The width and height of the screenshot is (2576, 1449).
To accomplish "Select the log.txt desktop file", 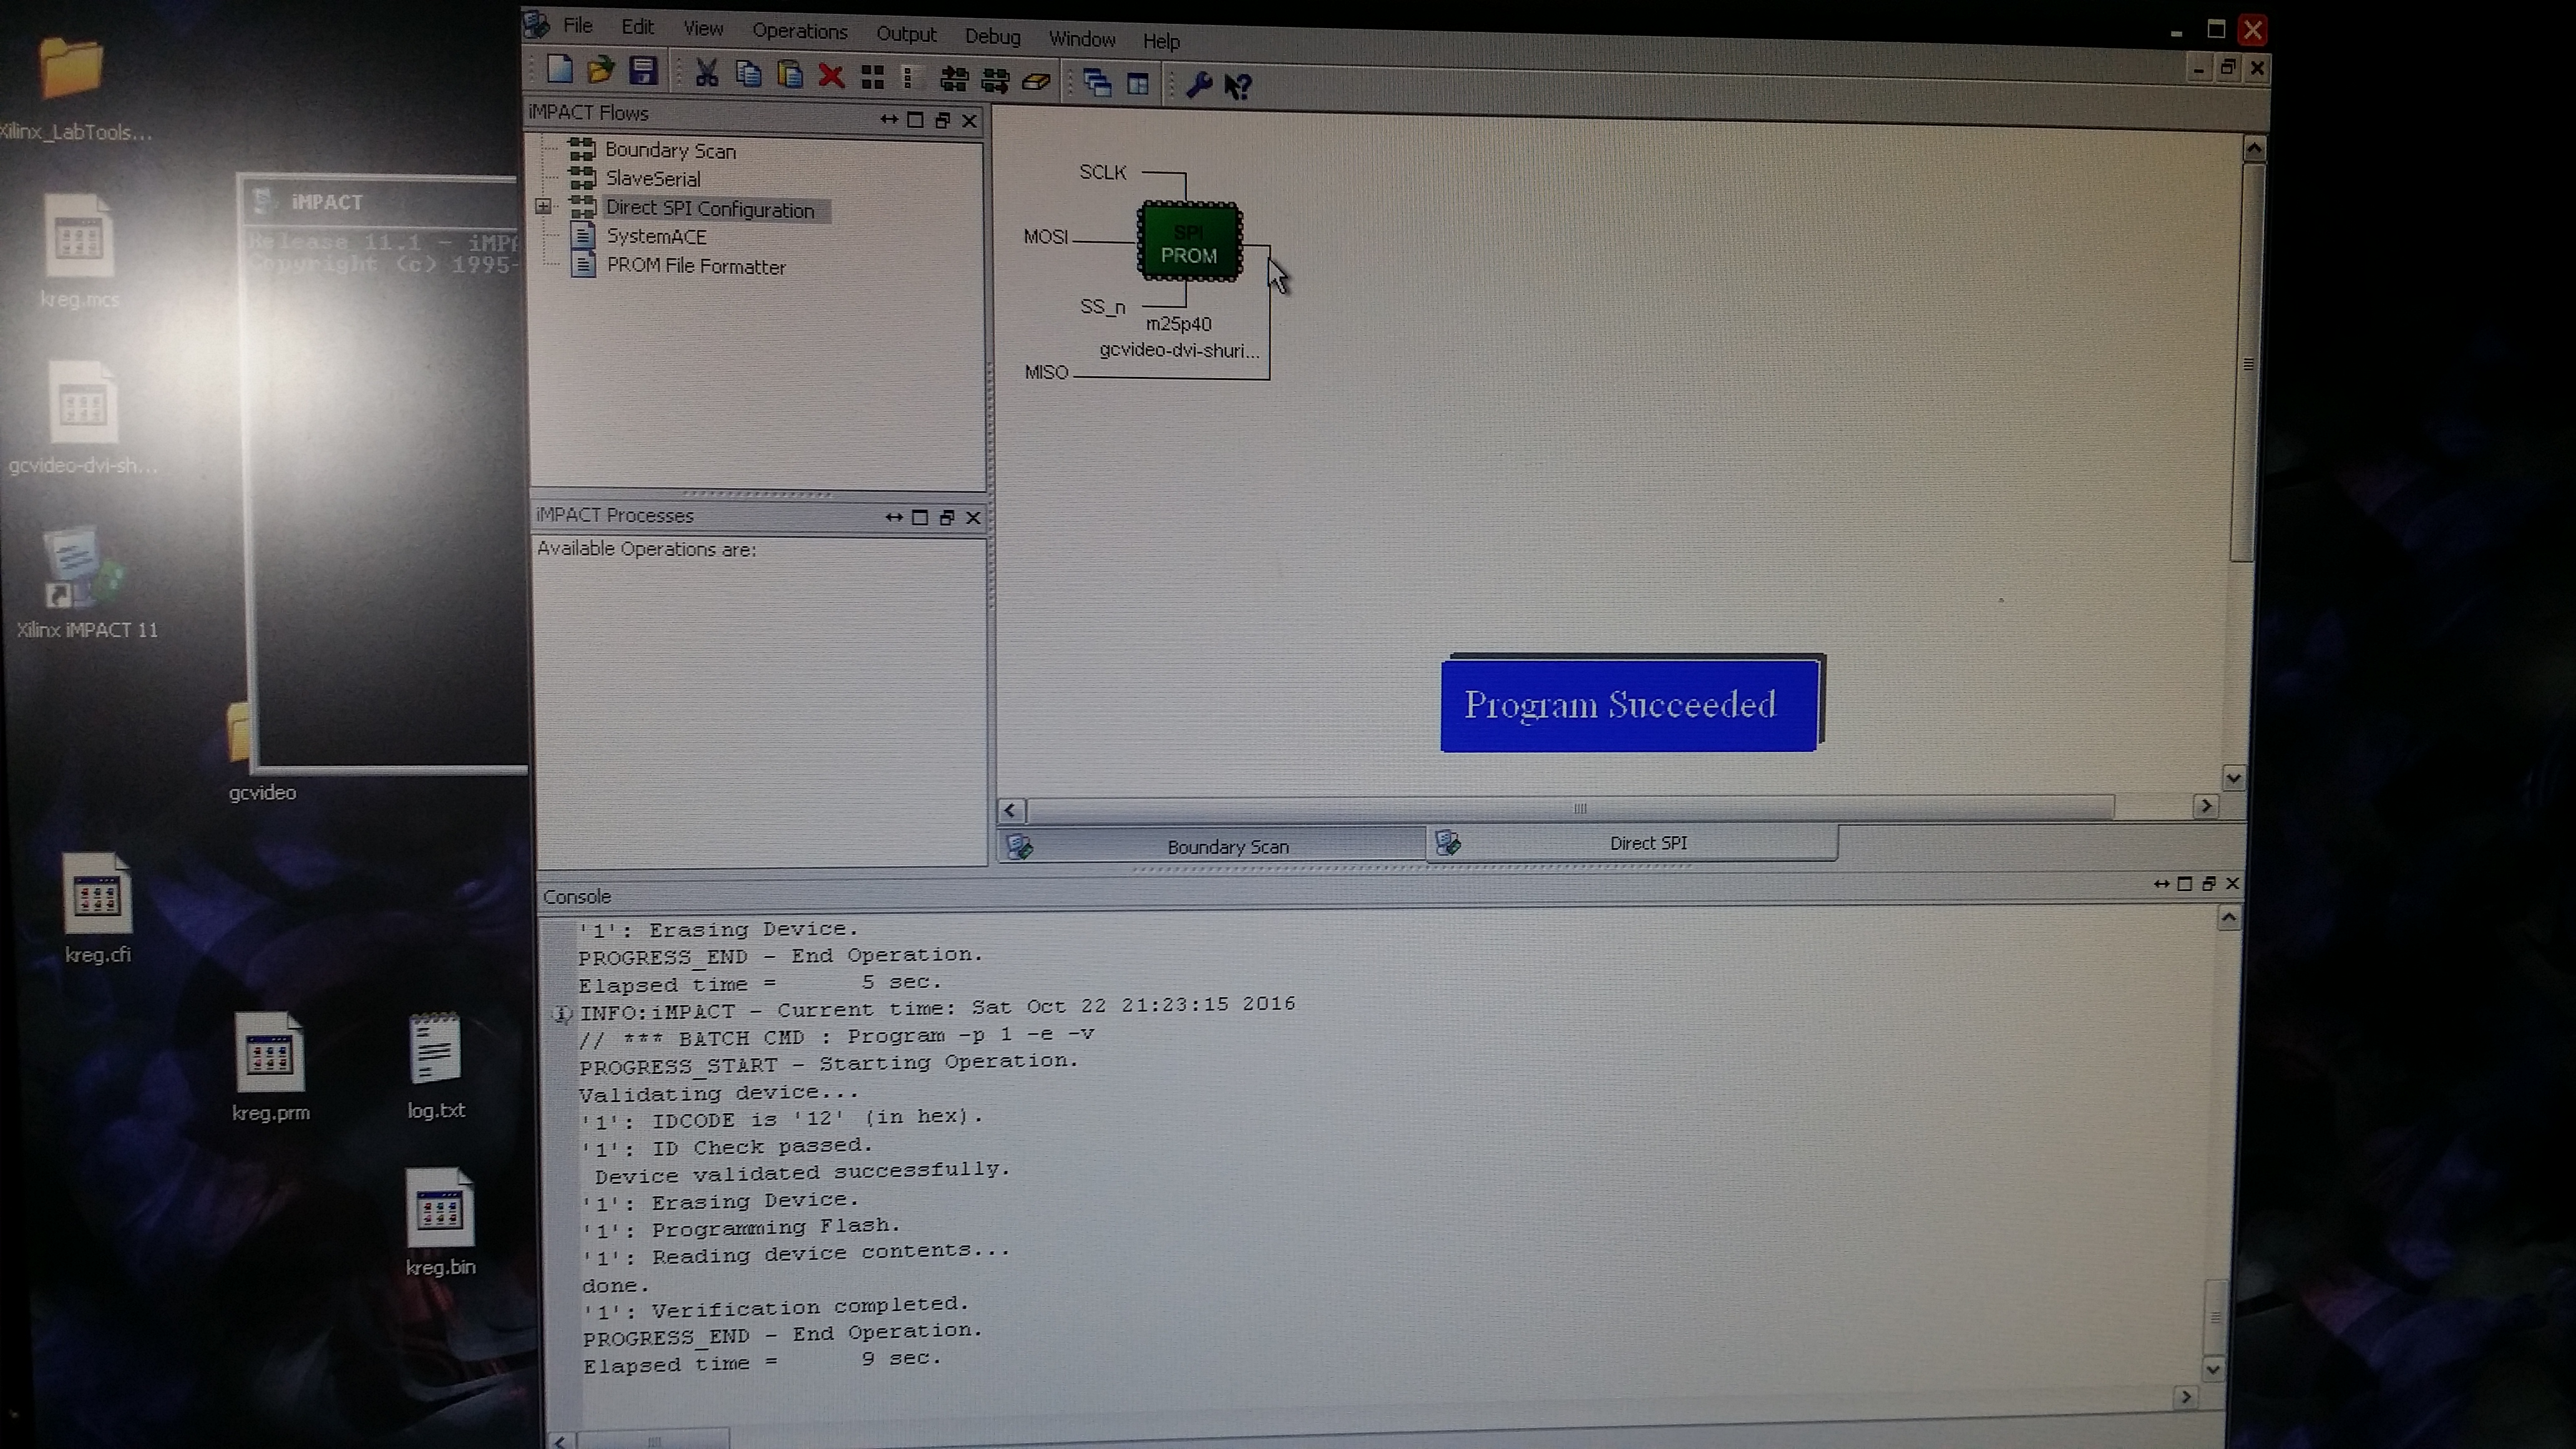I will pyautogui.click(x=436, y=1065).
